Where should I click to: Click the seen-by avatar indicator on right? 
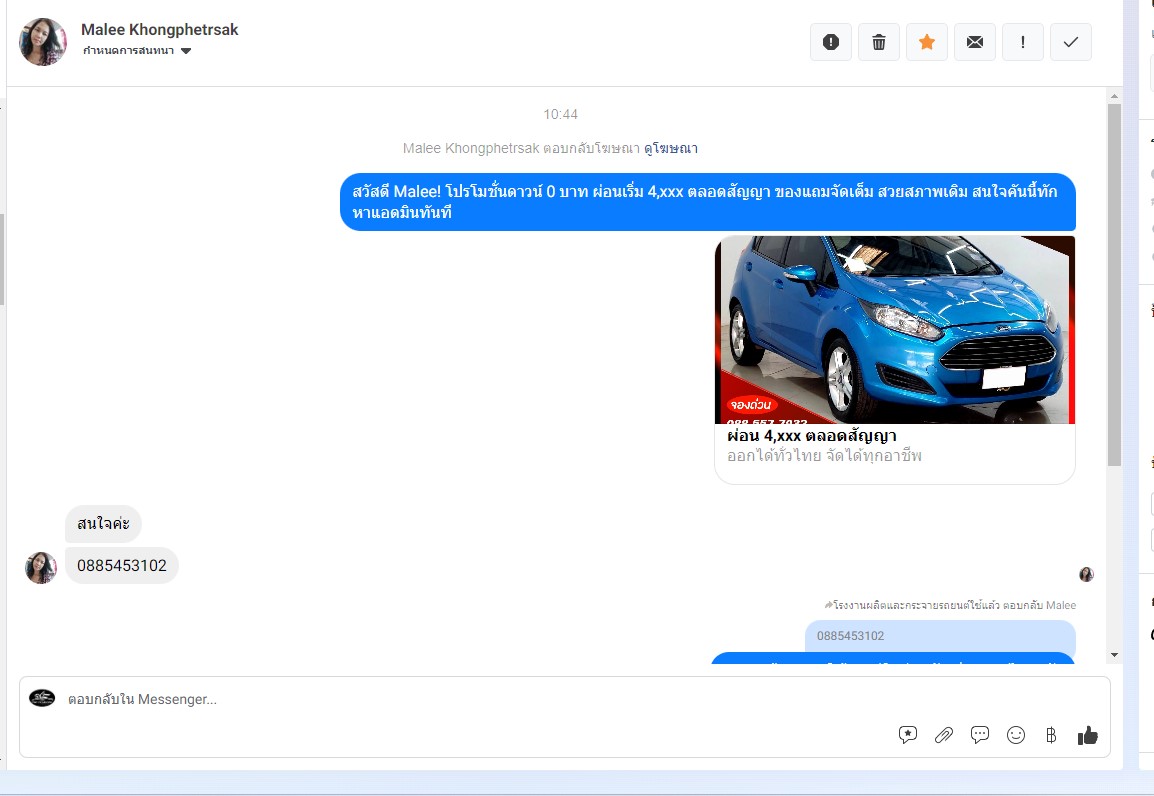(x=1086, y=575)
